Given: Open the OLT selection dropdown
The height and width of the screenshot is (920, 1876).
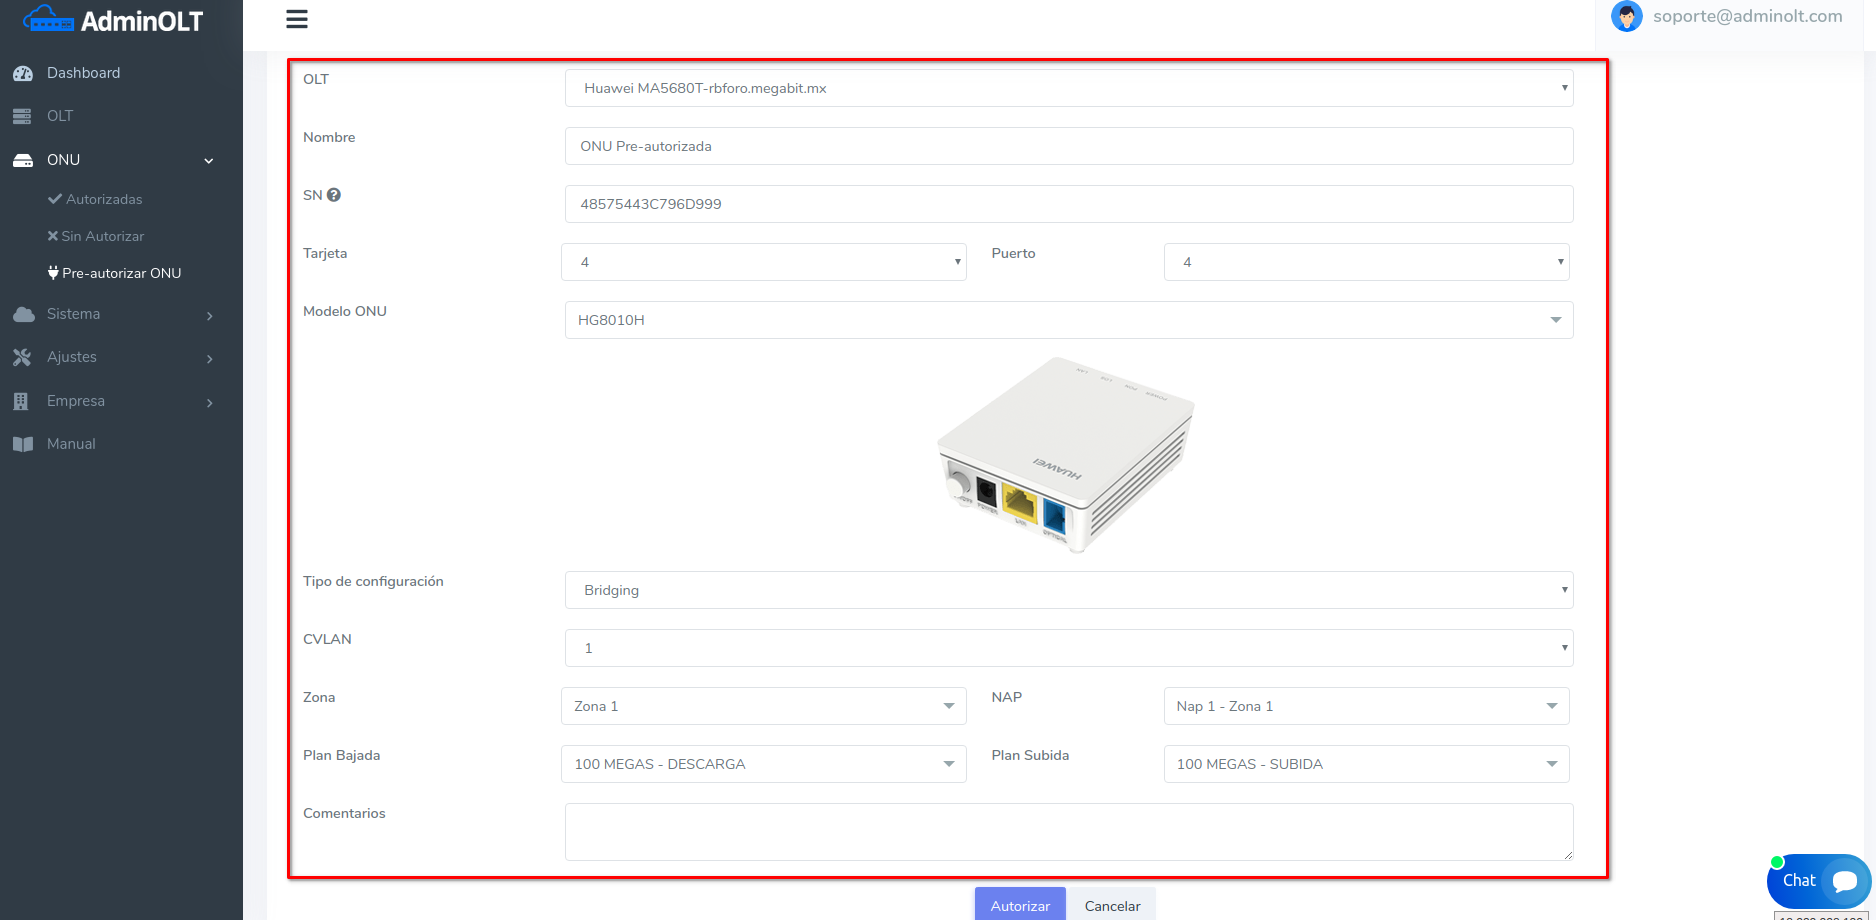Looking at the screenshot, I should pyautogui.click(x=1068, y=88).
